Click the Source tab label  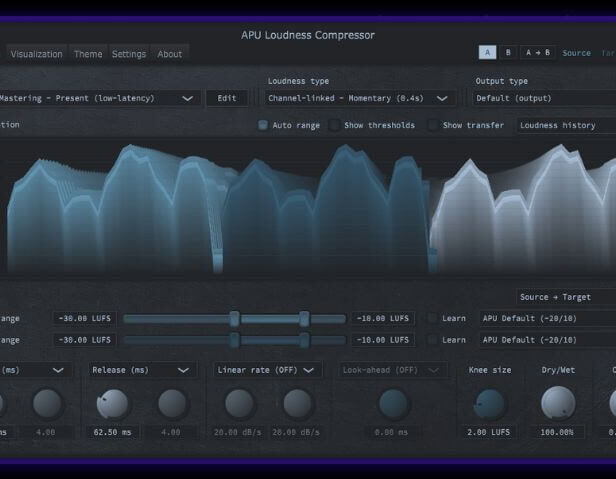576,53
